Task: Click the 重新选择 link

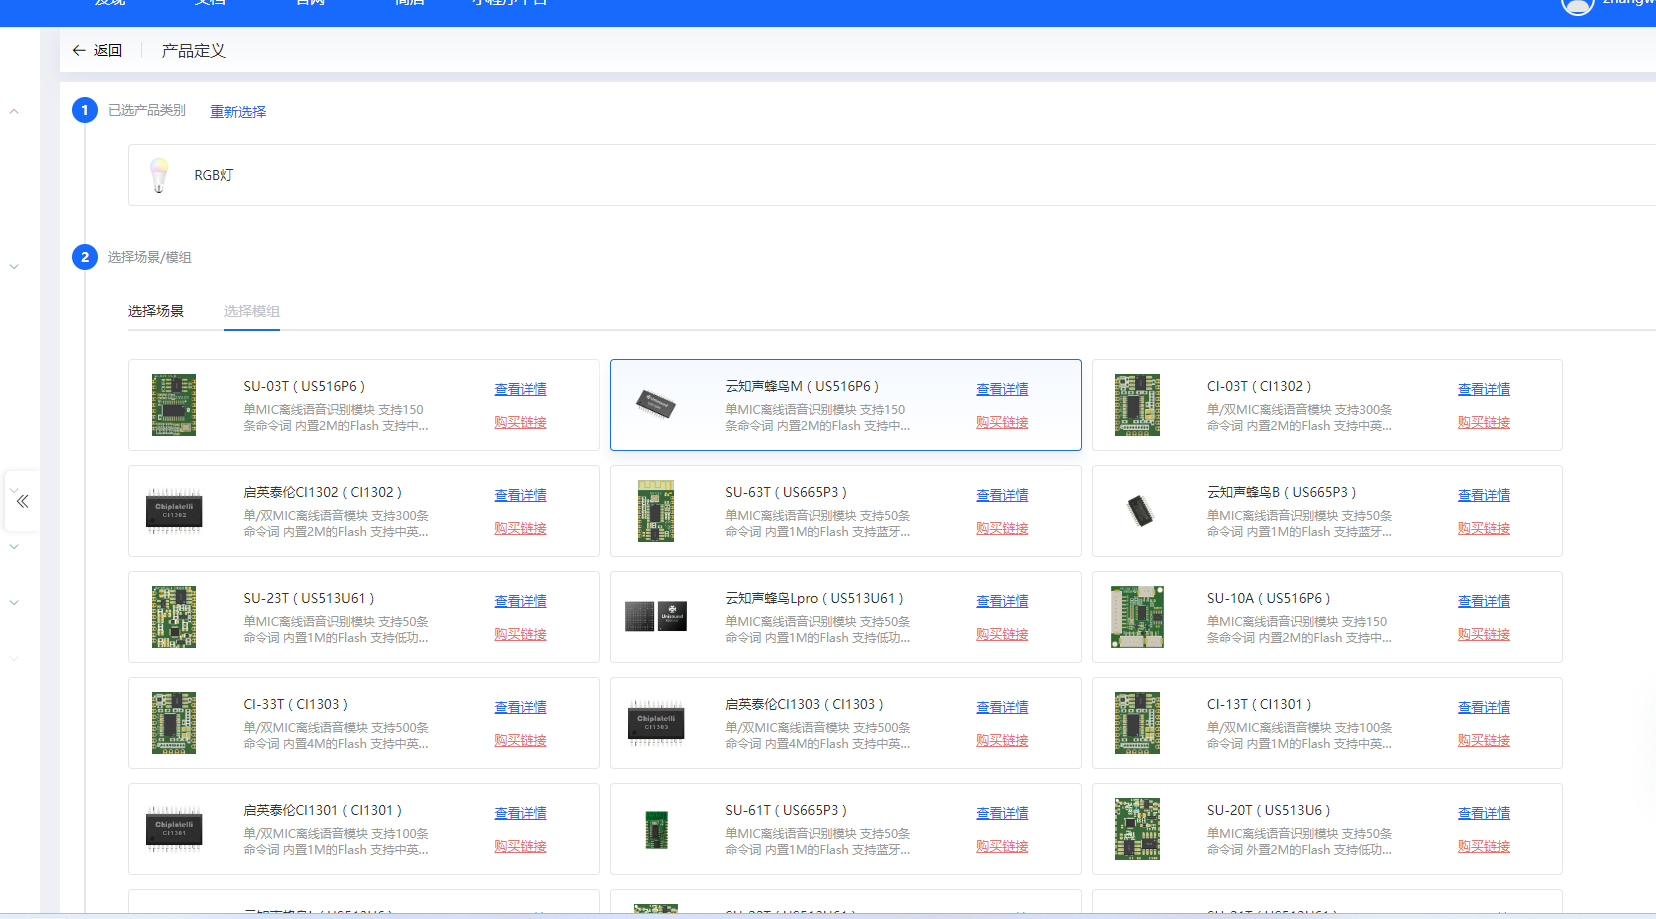Action: [x=238, y=112]
